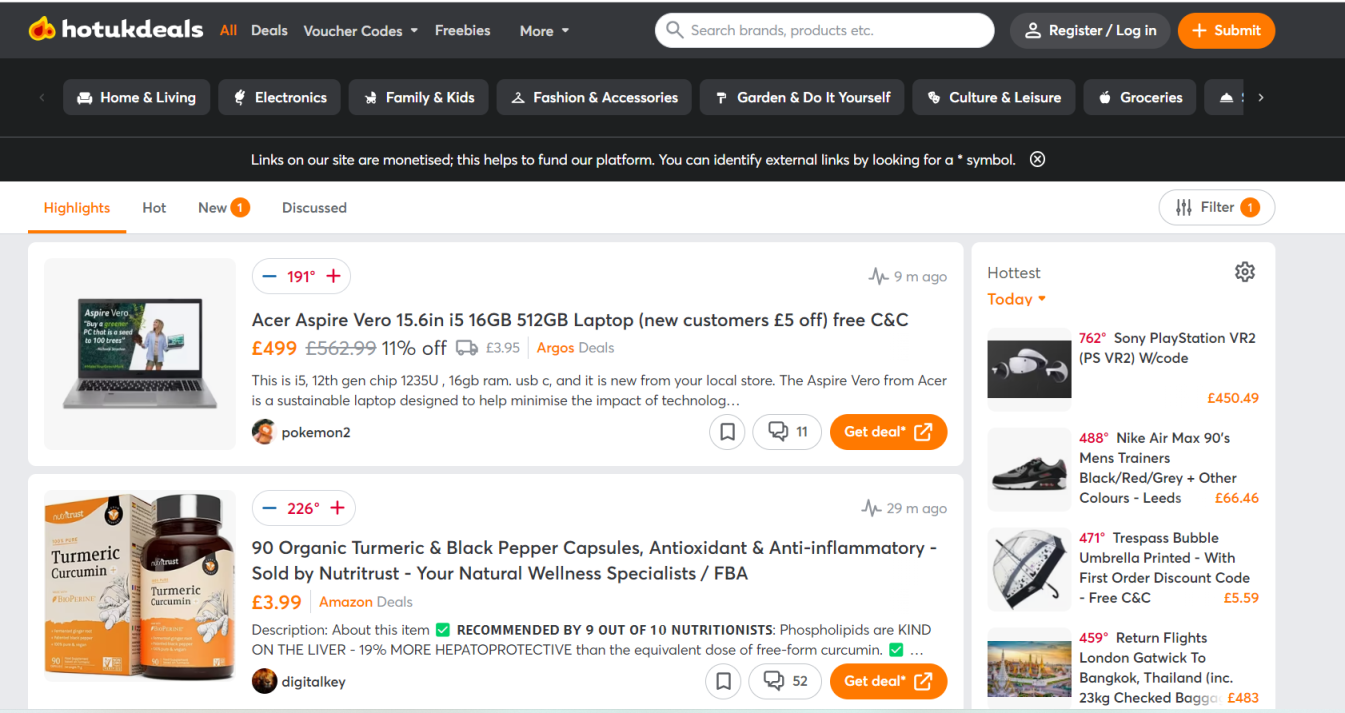Switch to the Discussed tab
The image size is (1345, 713).
click(x=314, y=207)
